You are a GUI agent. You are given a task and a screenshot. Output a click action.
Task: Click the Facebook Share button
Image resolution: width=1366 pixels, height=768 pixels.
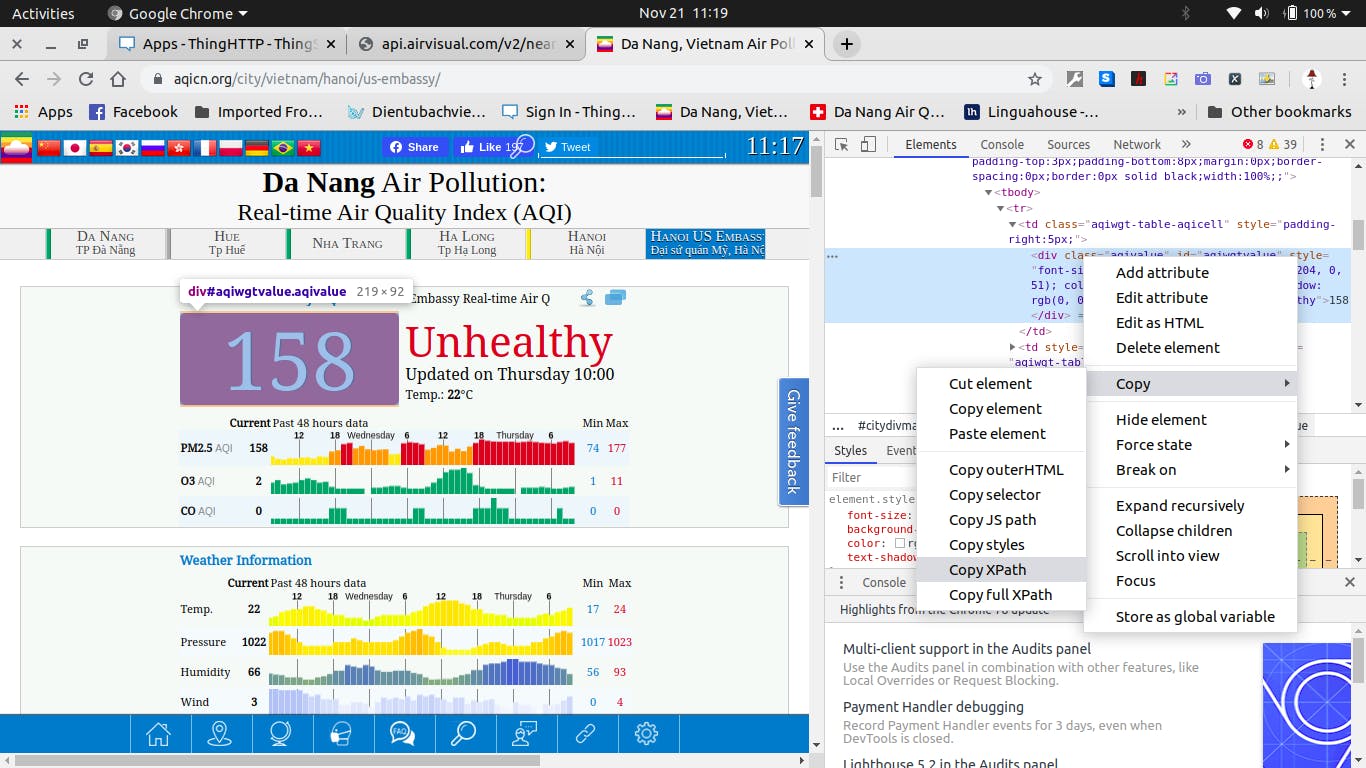coord(413,147)
